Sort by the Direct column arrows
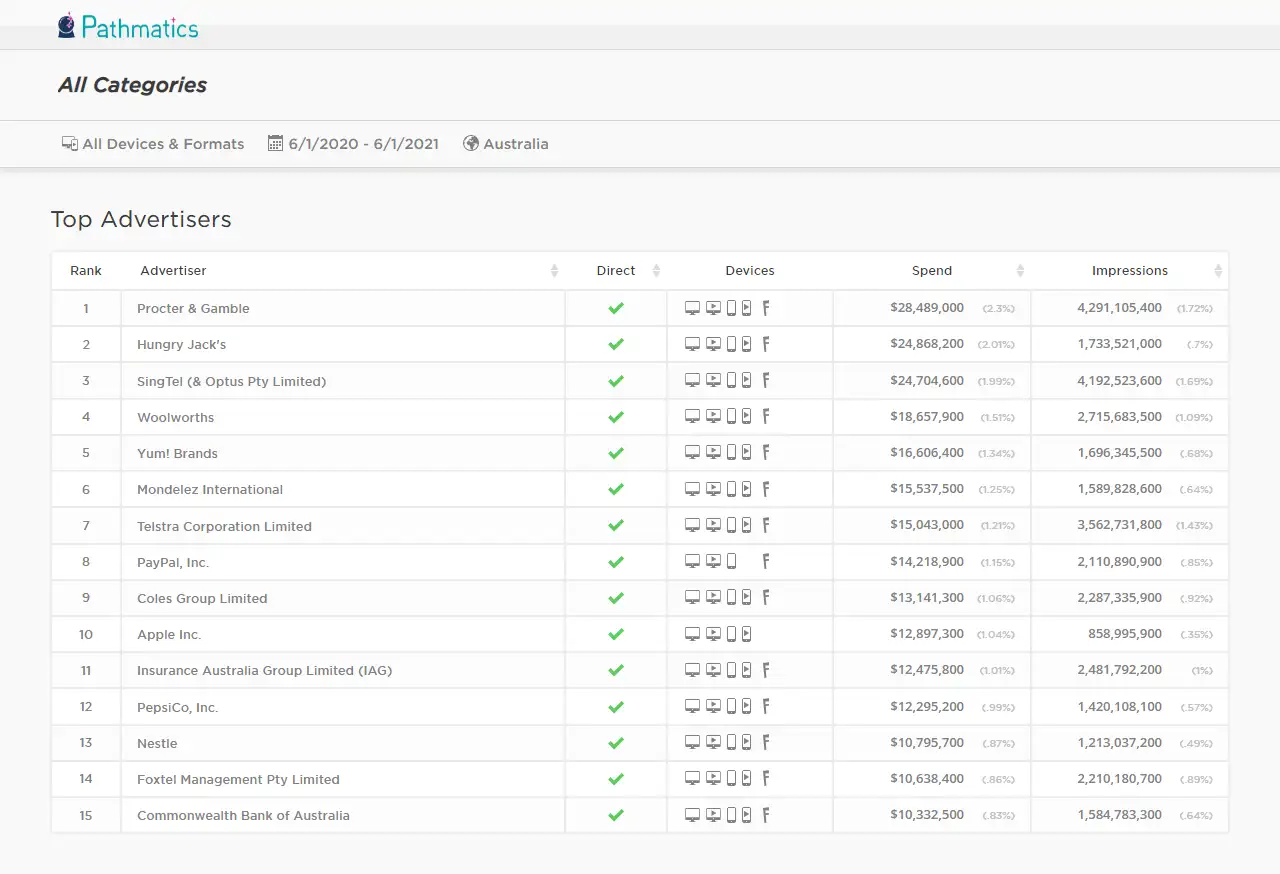 tap(656, 271)
